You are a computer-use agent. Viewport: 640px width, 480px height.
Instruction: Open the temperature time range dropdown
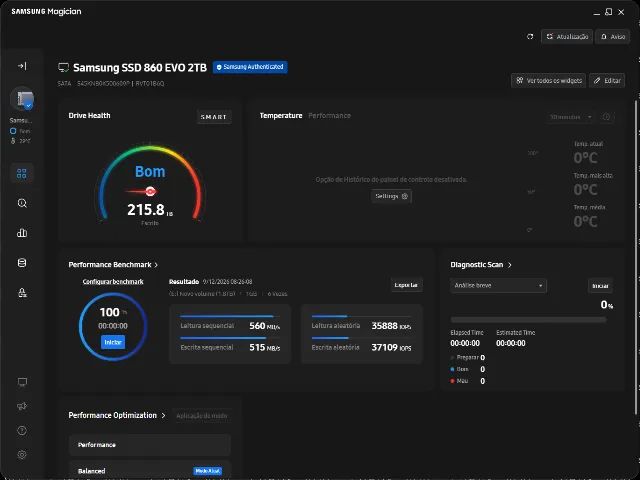tap(570, 117)
